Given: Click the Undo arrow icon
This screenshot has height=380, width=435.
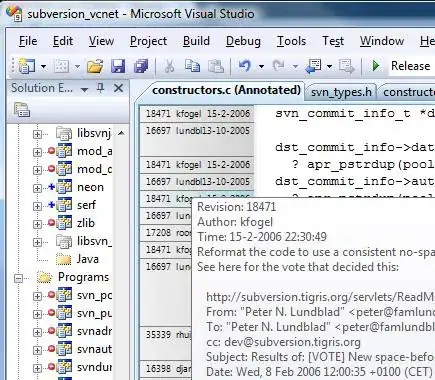Looking at the screenshot, I should [x=245, y=66].
